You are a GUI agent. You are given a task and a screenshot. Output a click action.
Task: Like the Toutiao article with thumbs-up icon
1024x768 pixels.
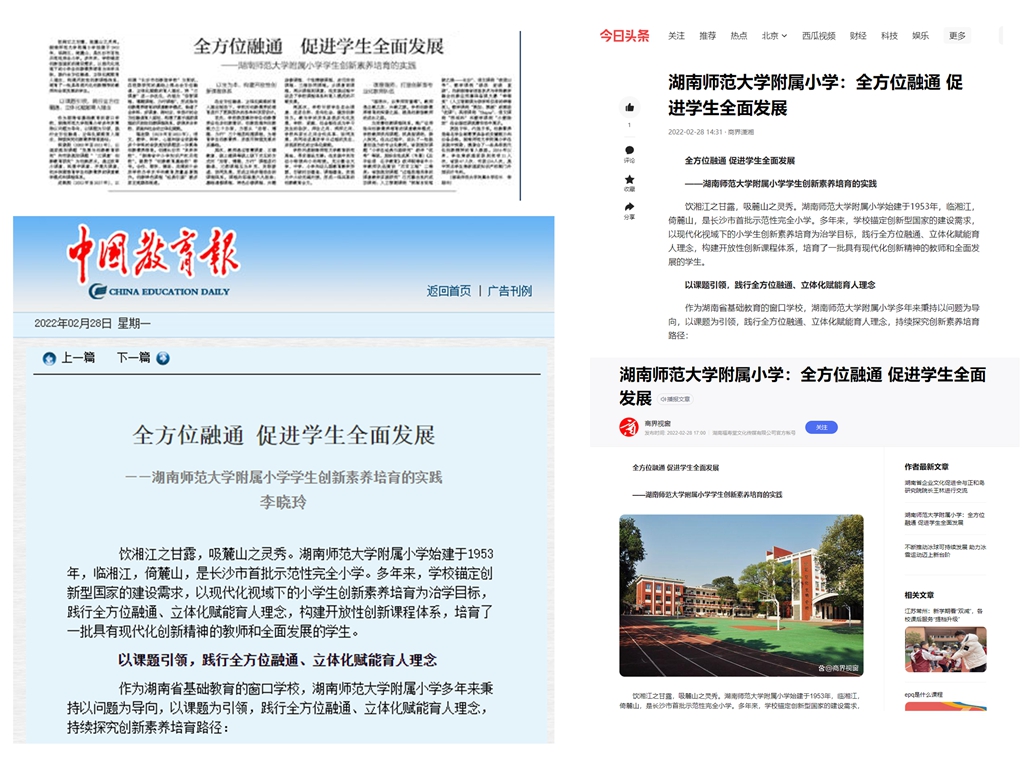(630, 107)
